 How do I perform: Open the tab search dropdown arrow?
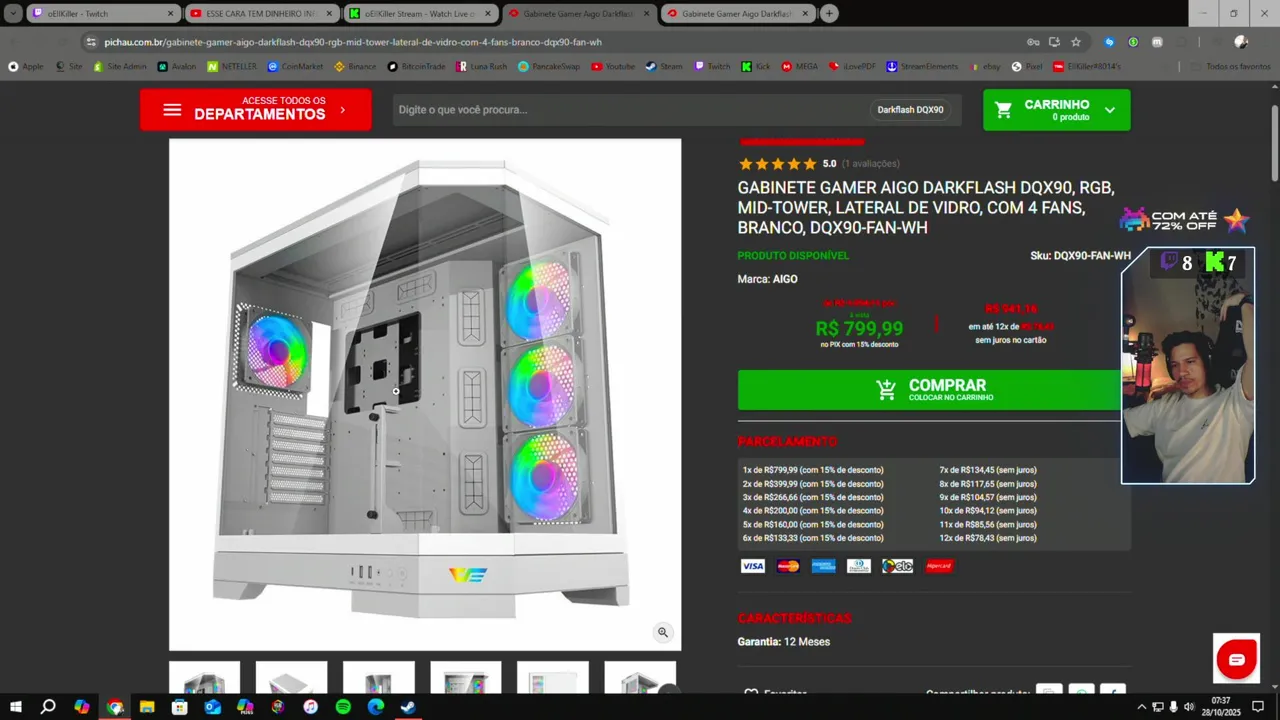click(13, 13)
